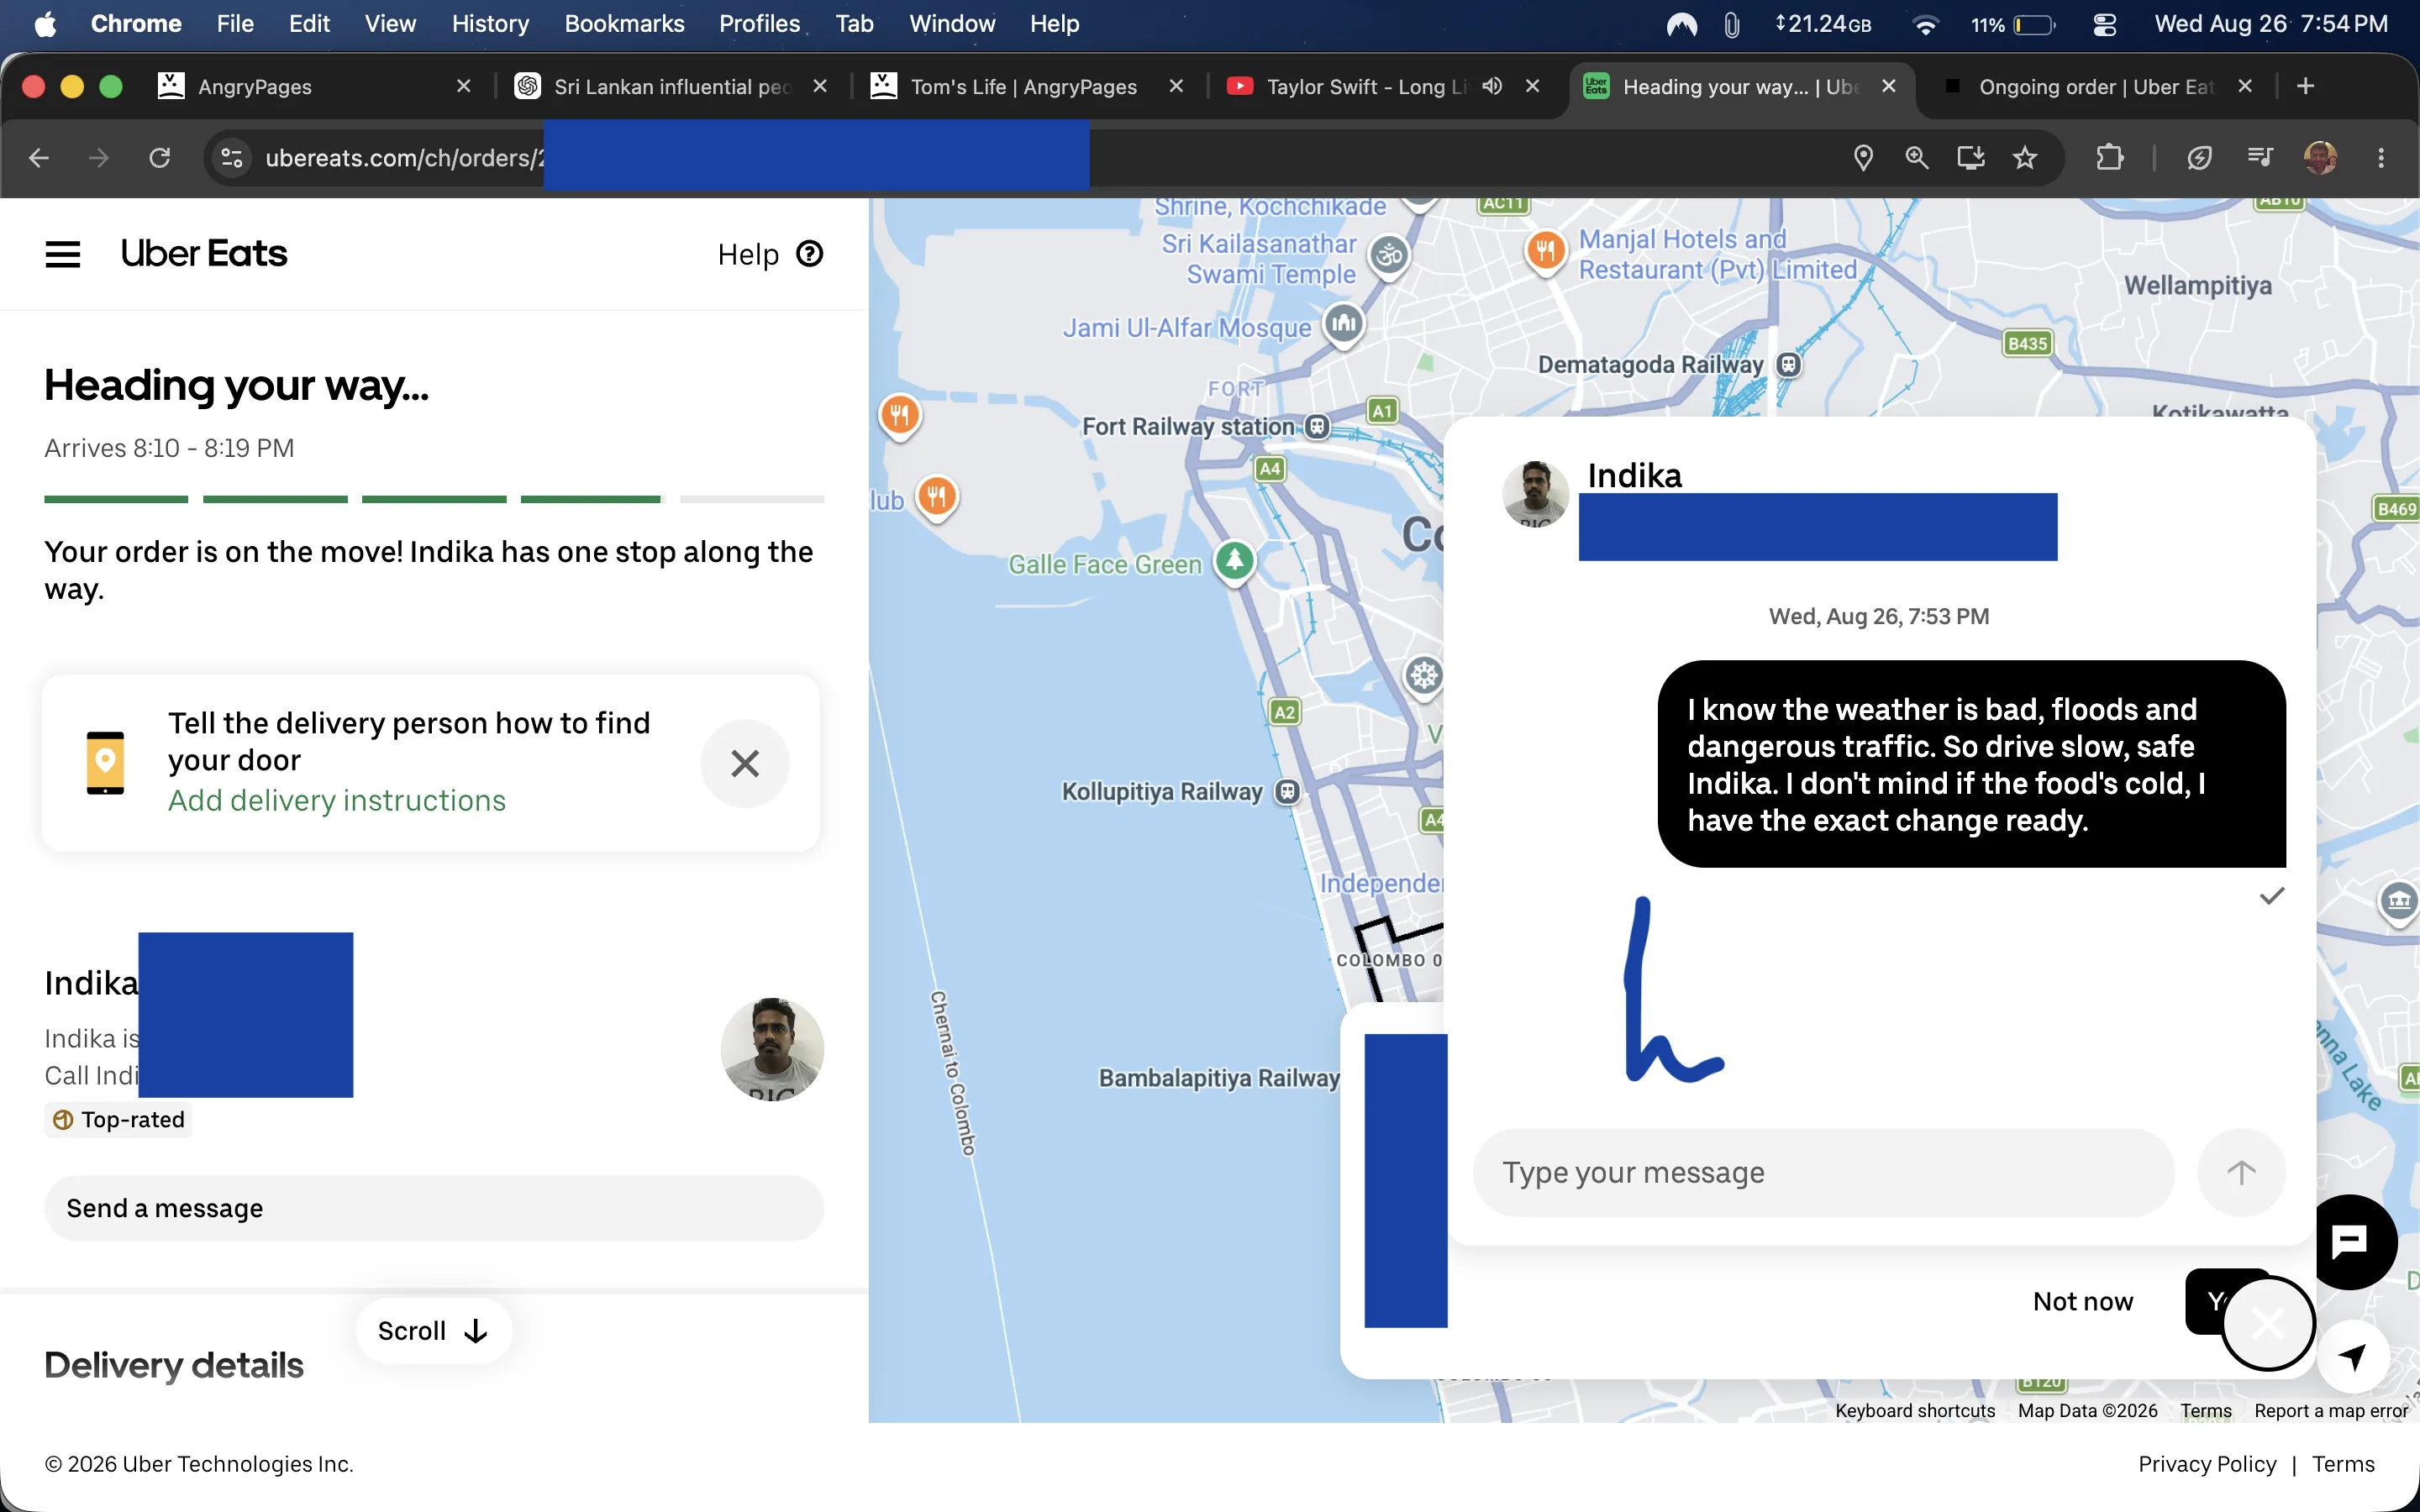Image resolution: width=2420 pixels, height=1512 pixels.
Task: Click the Scroll down button
Action: (x=433, y=1331)
